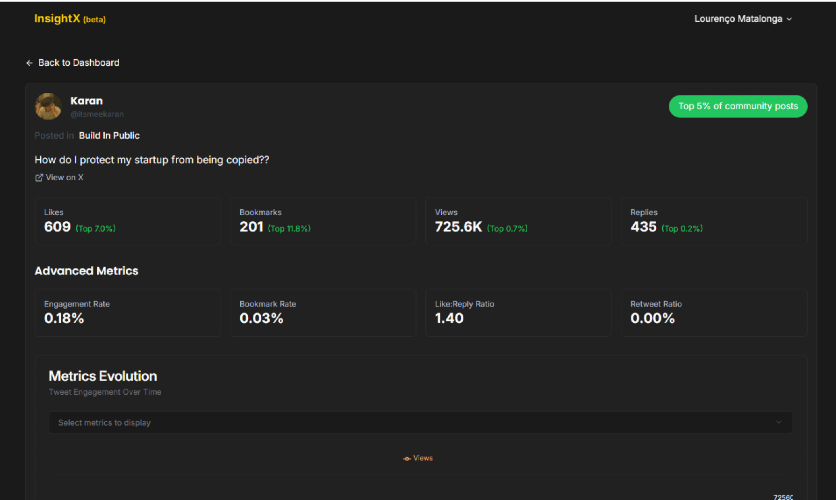Viewport: 836px width, 500px height.
Task: Click the Top 7.0% likes ranking text
Action: pyautogui.click(x=95, y=228)
